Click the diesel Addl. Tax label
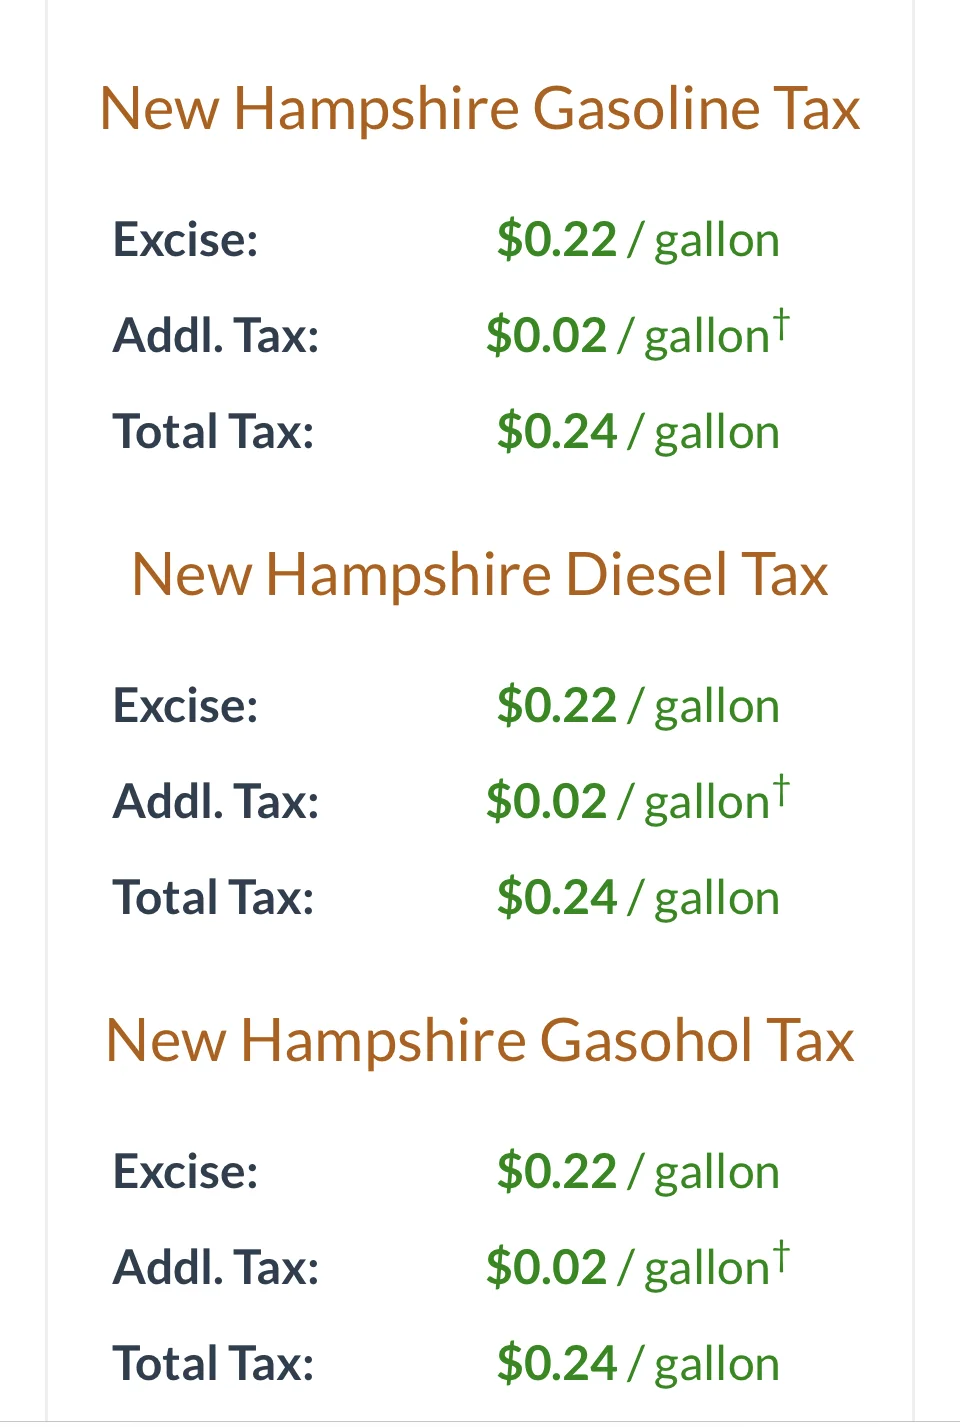Viewport: 960px width, 1427px height. (x=216, y=802)
